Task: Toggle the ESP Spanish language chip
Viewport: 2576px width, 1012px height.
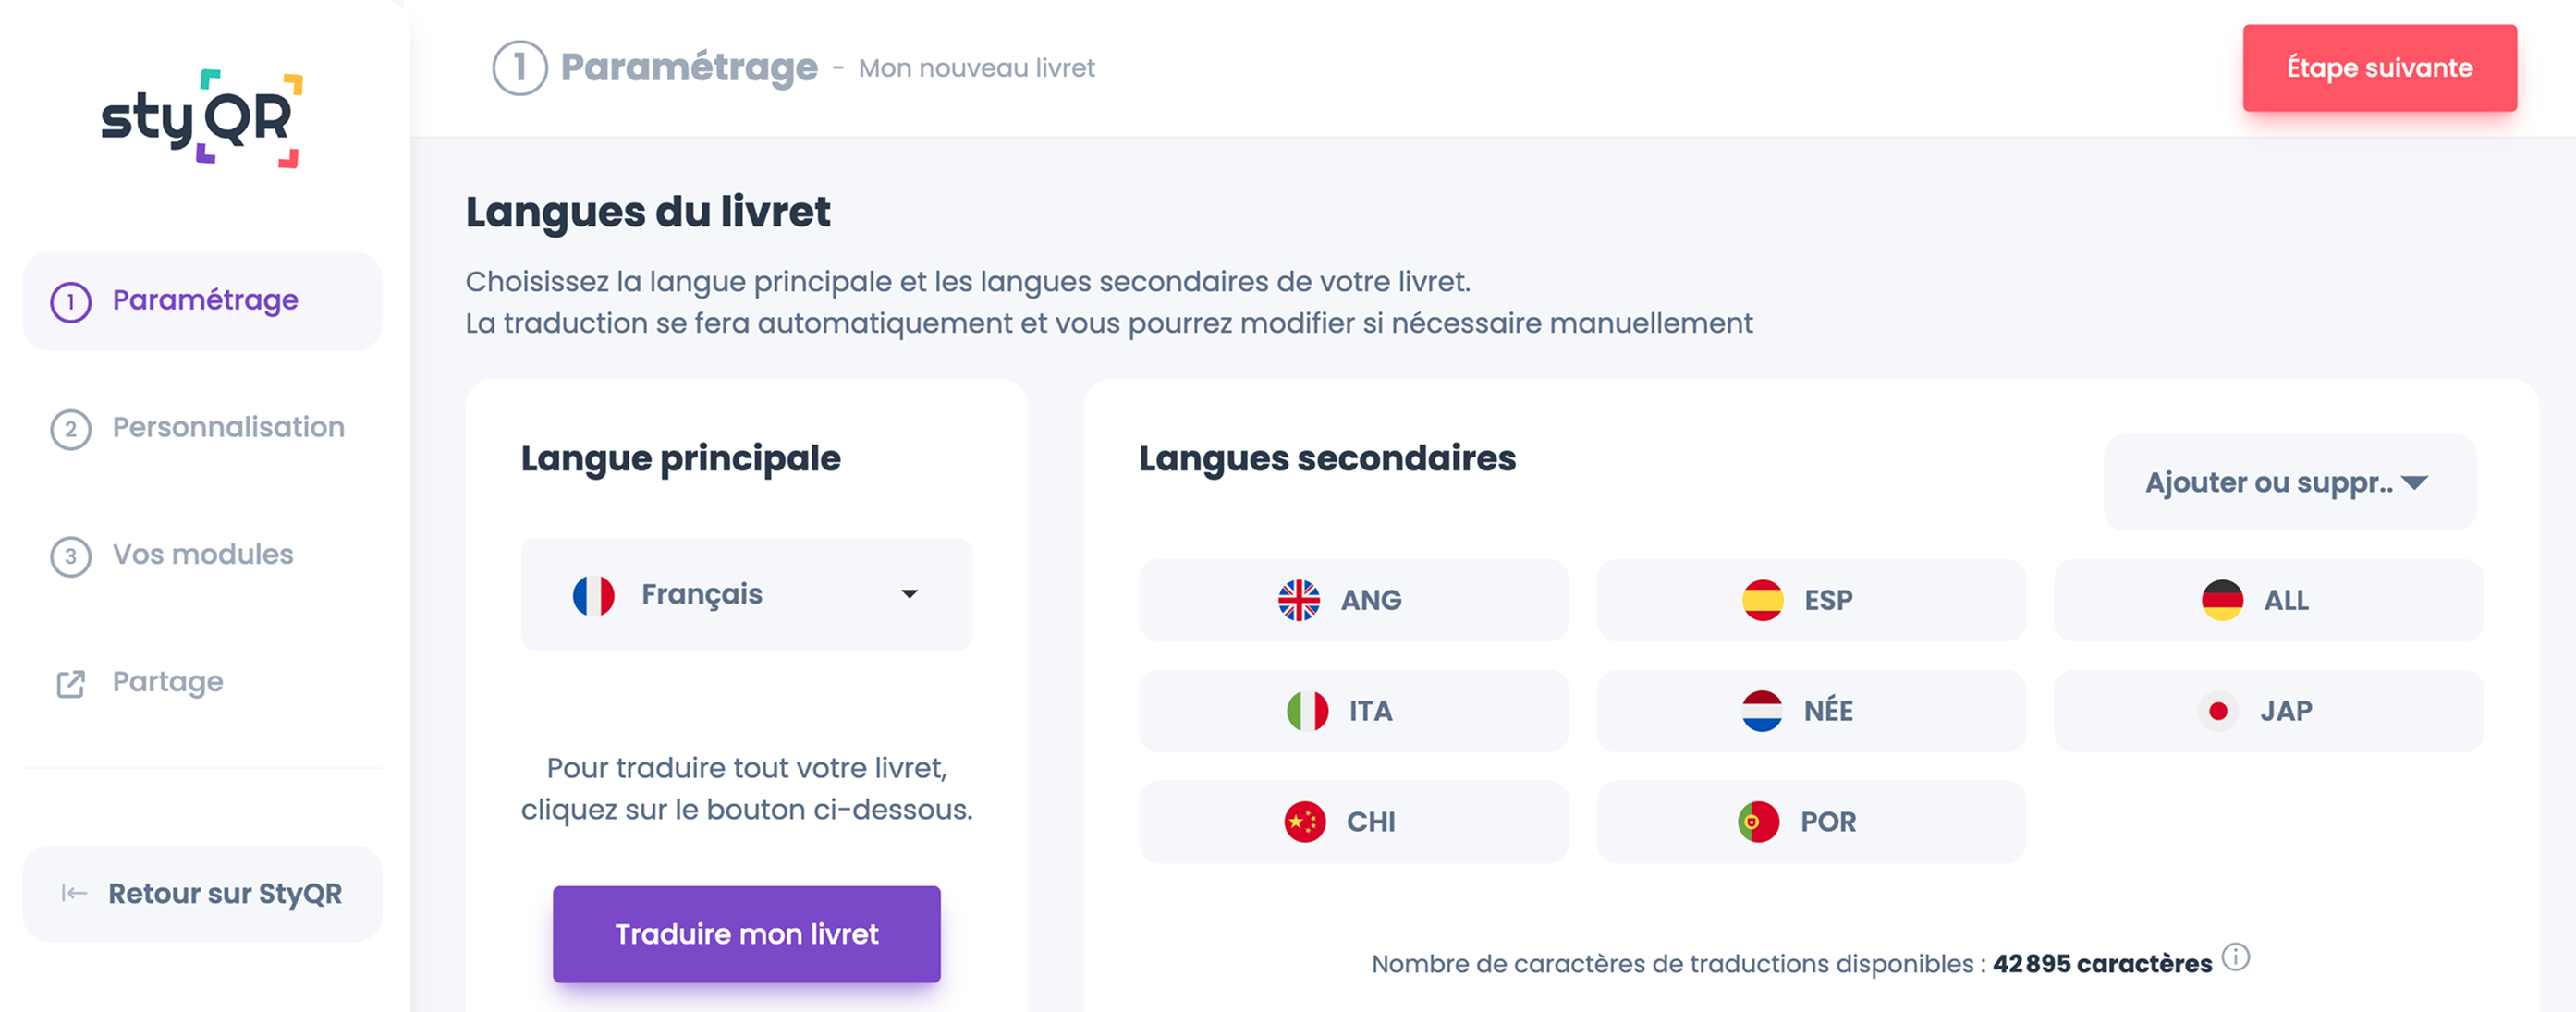Action: point(1811,600)
